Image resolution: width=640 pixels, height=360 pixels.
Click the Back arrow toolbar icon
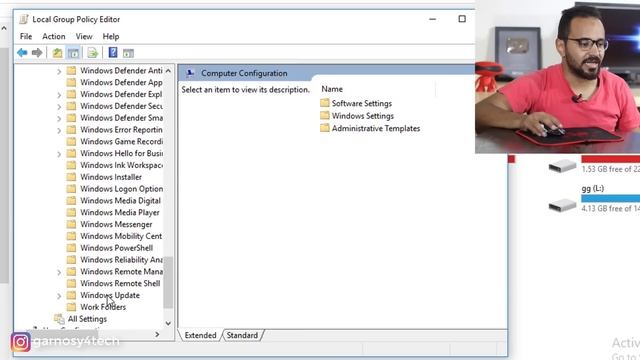pos(22,53)
